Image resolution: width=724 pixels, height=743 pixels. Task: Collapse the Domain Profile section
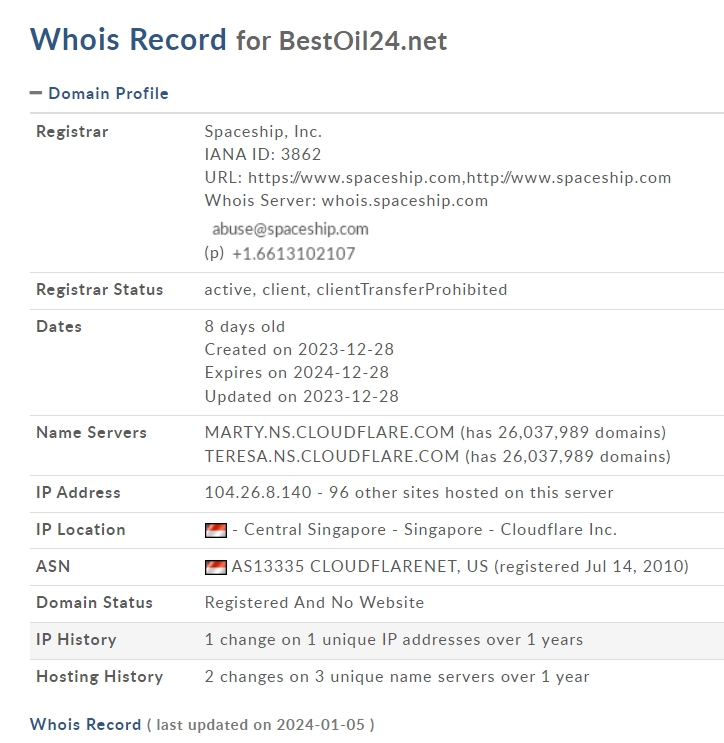[36, 93]
